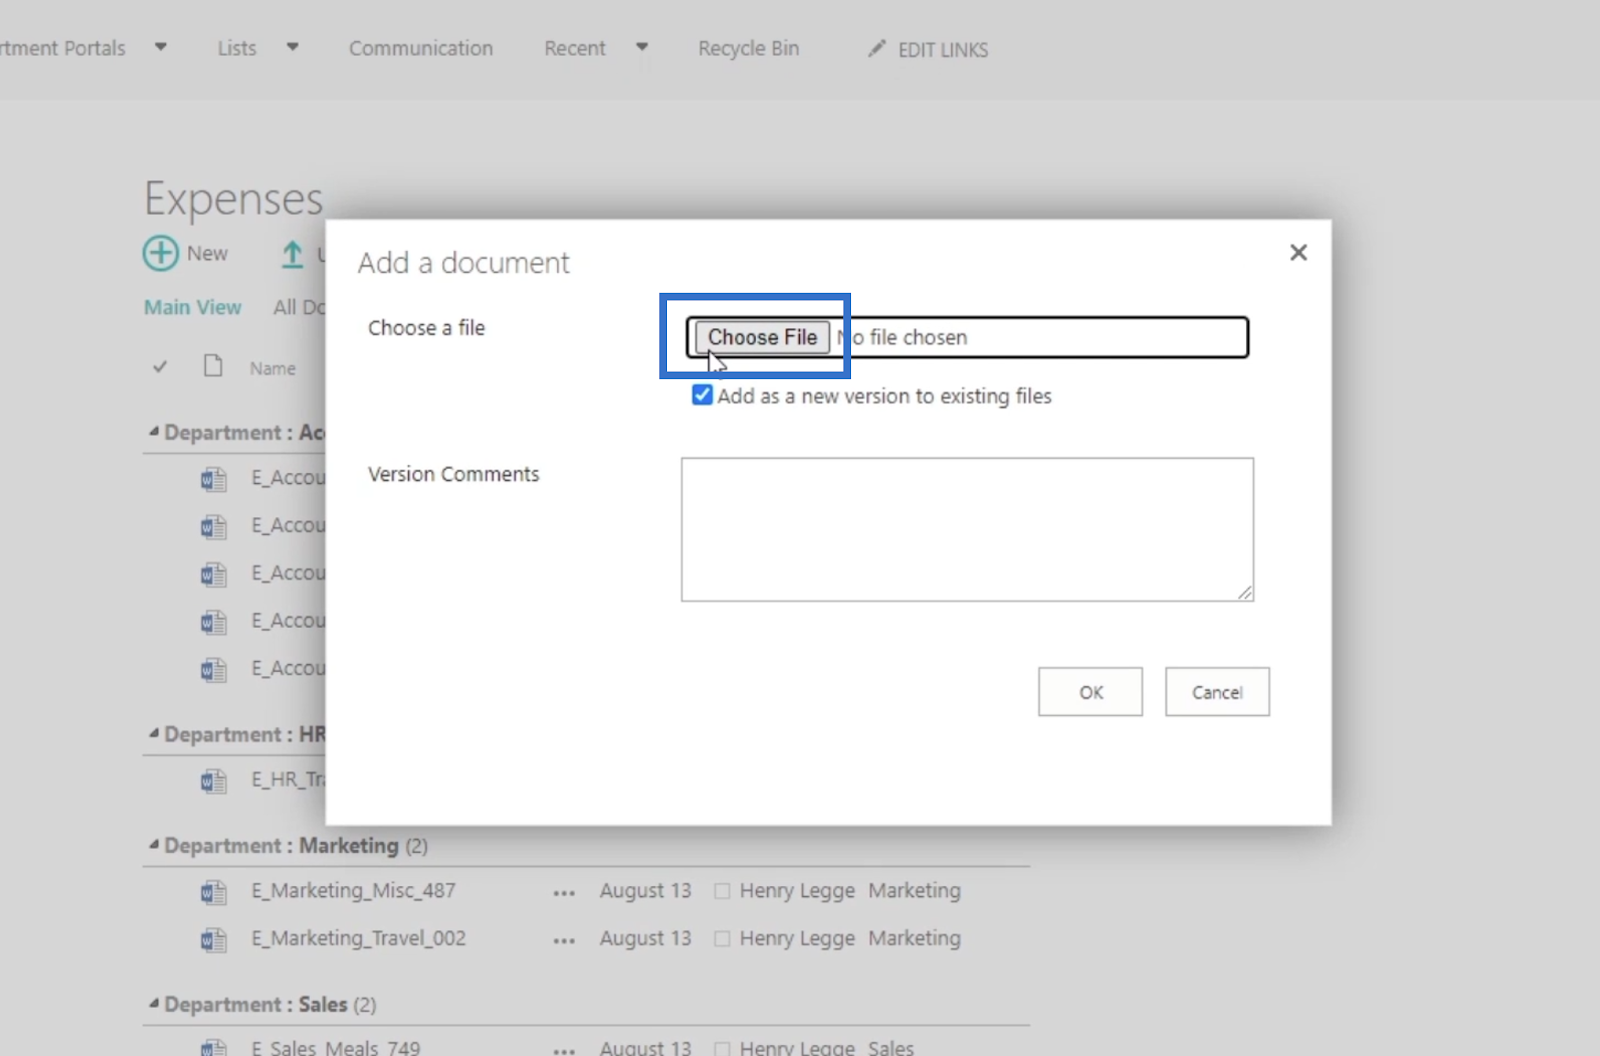Screen dimensions: 1600x1056
Task: Collapse the first Department group above HR
Action: tap(154, 432)
